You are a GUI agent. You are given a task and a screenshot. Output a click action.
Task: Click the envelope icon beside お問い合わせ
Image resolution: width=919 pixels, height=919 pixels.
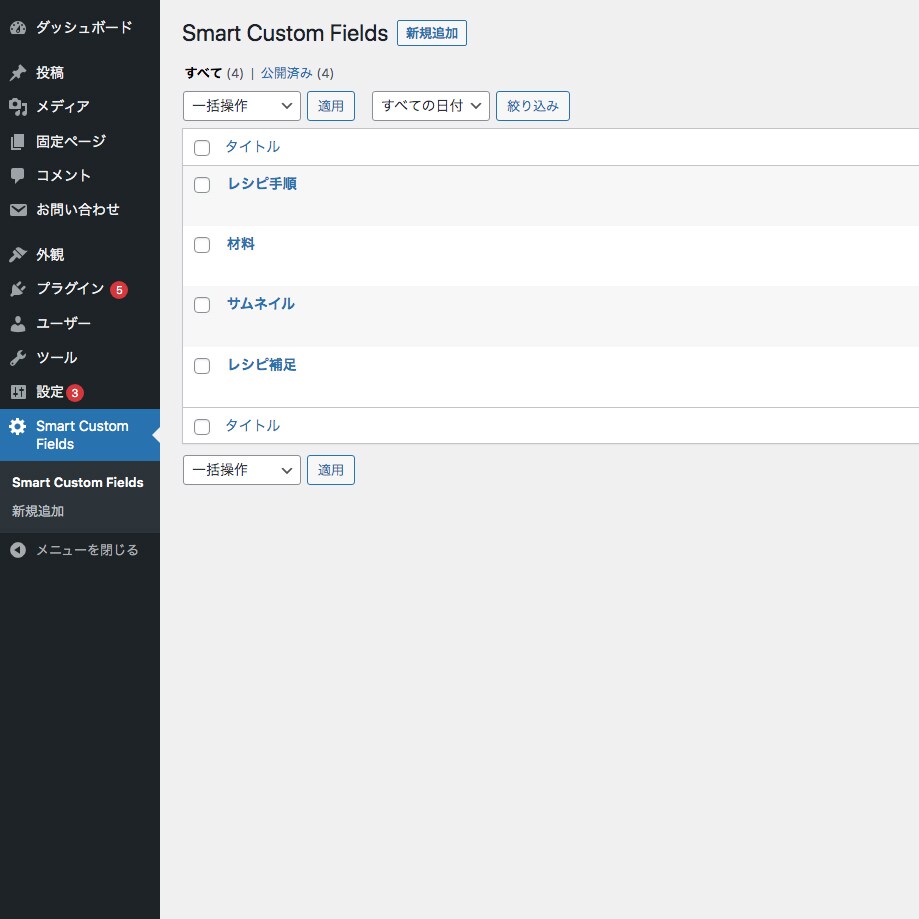(18, 210)
